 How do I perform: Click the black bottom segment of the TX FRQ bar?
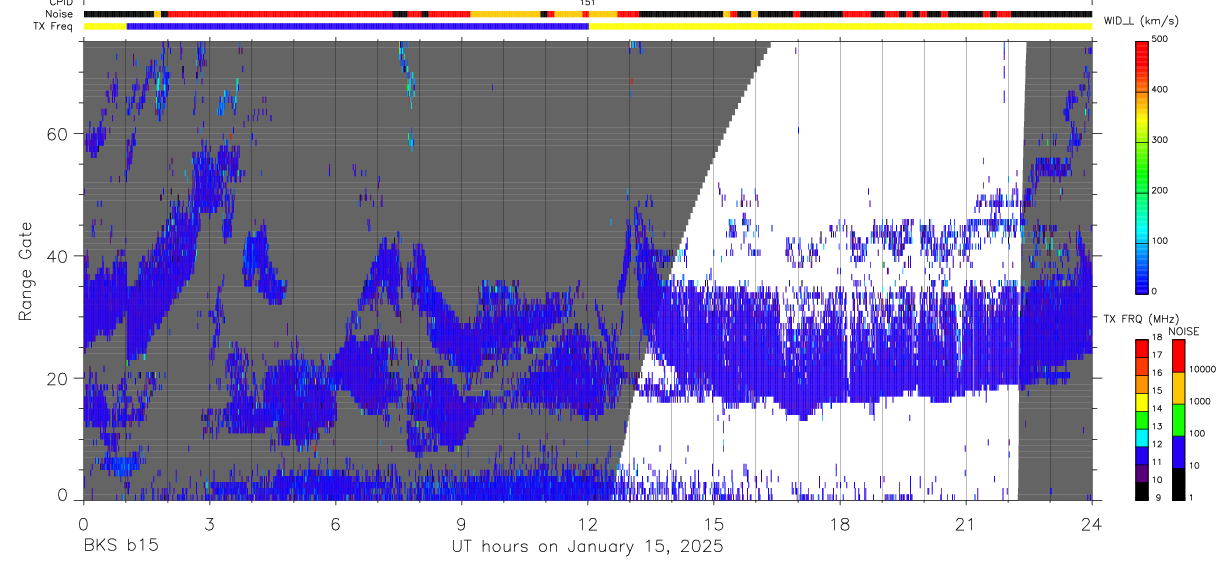point(1143,491)
